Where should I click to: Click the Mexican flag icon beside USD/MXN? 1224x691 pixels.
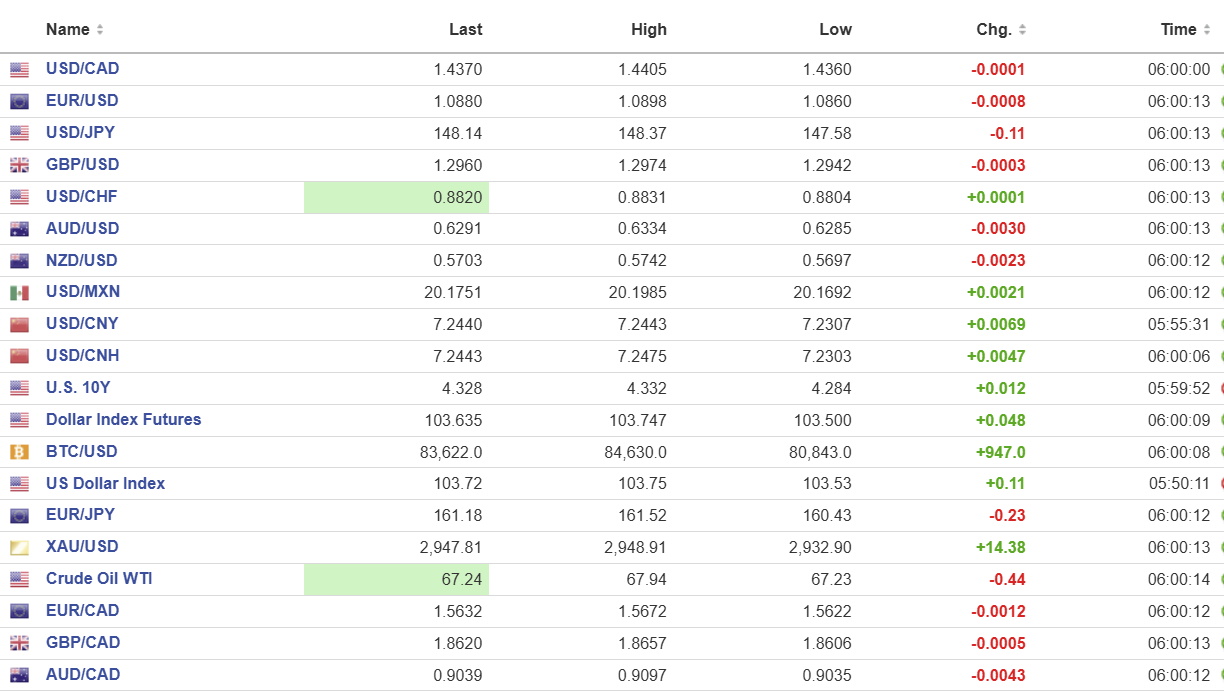click(x=19, y=293)
